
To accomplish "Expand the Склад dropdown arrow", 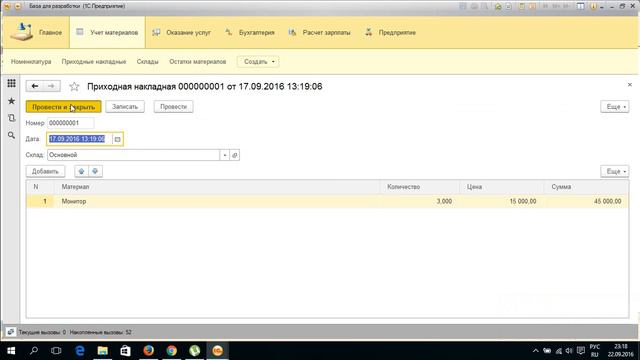I will pos(224,155).
